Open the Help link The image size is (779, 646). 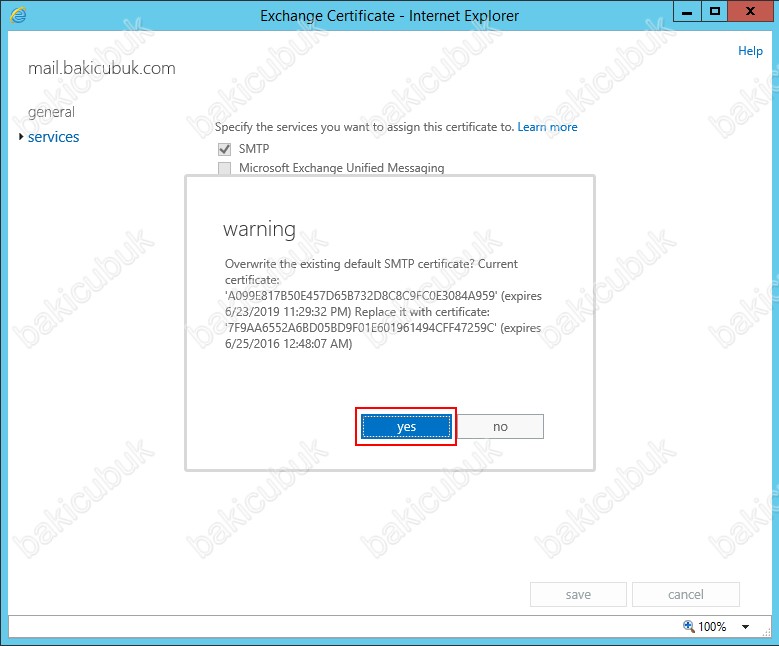point(750,51)
